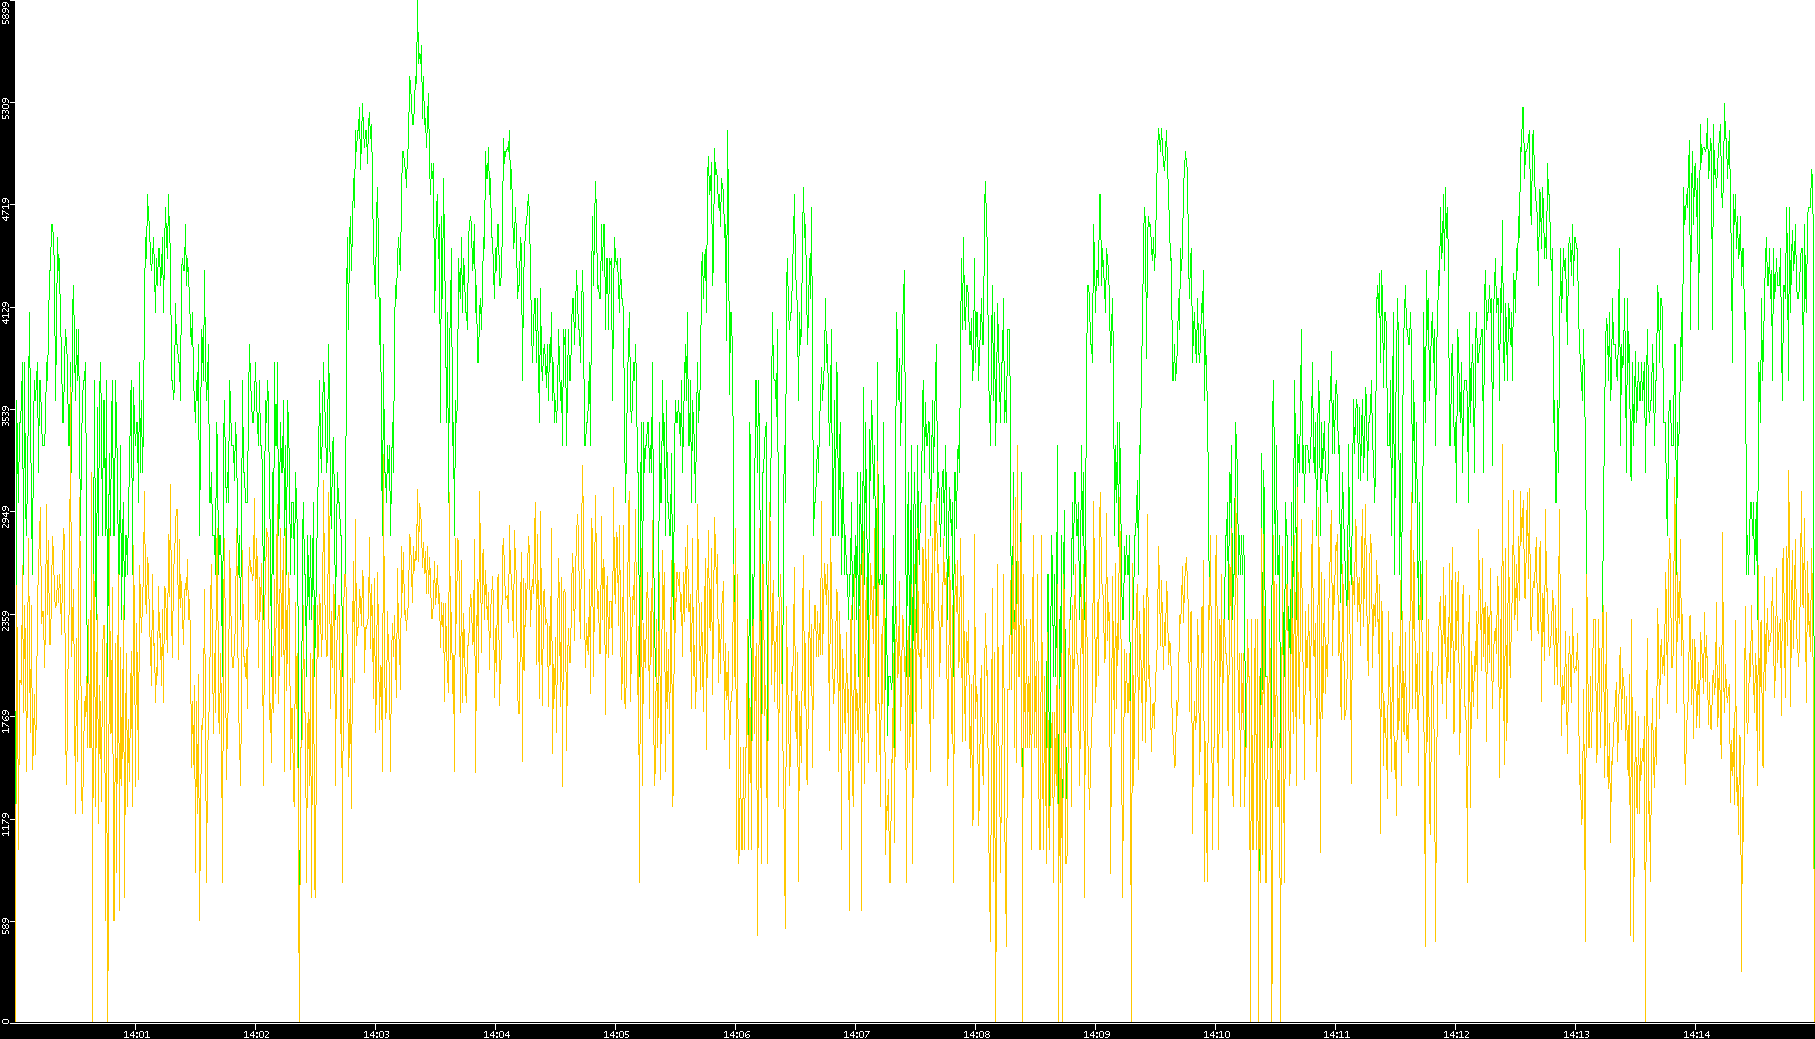1815x1039 pixels.
Task: Select the 14:03 tick label
Action: (x=376, y=1033)
